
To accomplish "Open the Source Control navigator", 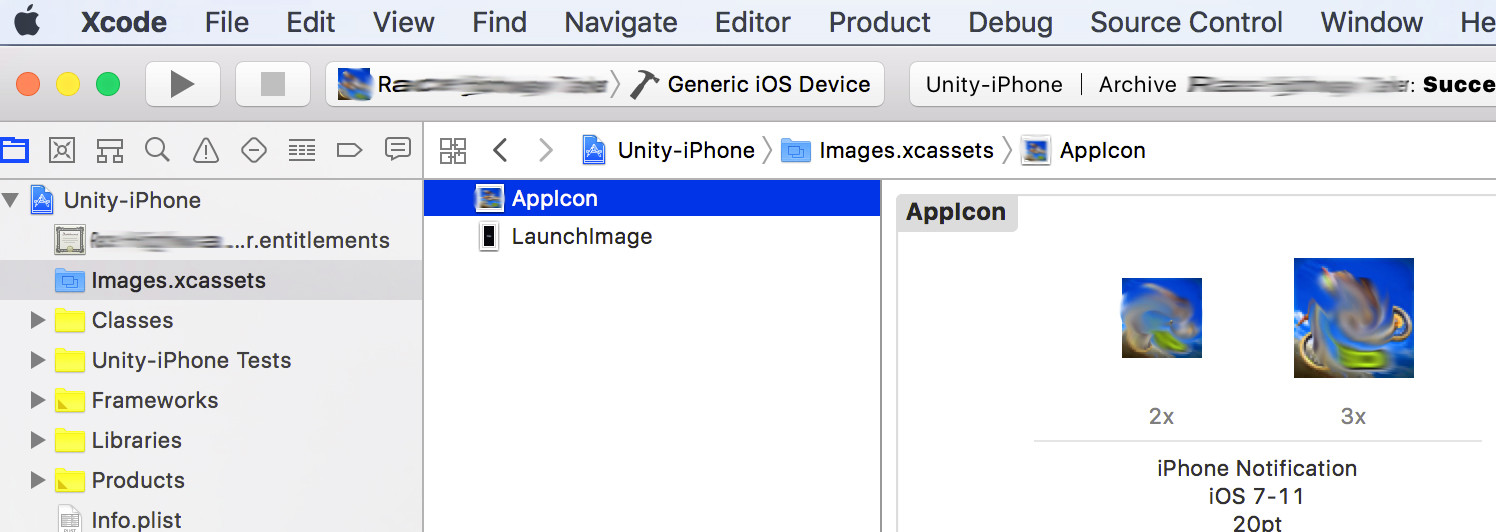I will click(62, 150).
